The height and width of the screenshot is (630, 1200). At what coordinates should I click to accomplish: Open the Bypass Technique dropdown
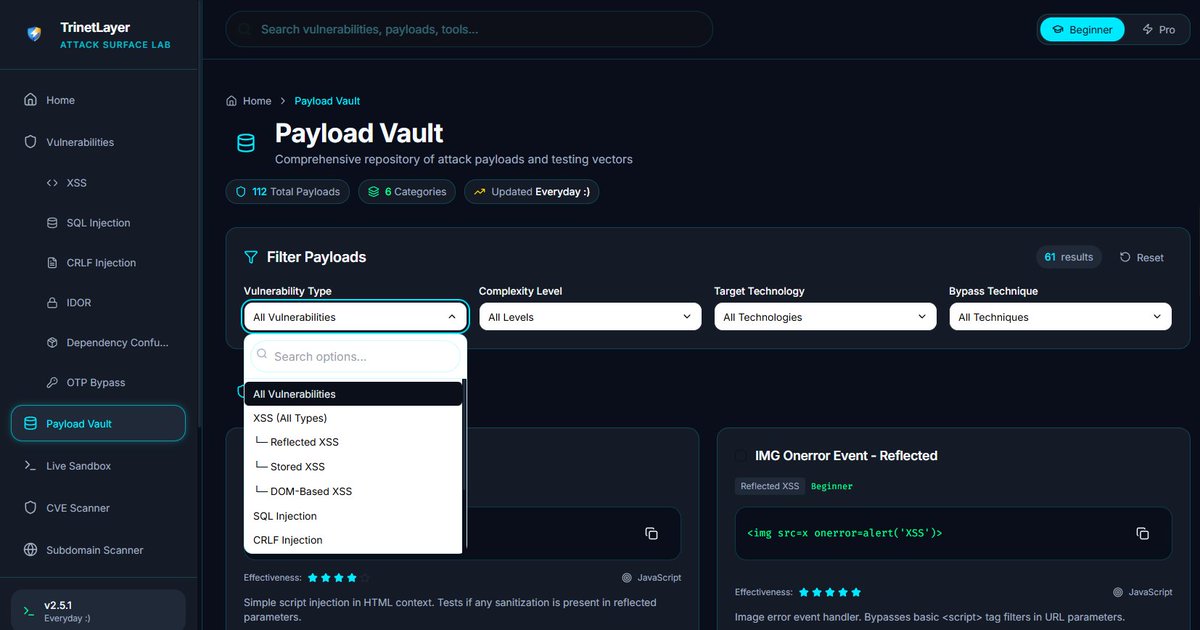pyautogui.click(x=1059, y=315)
